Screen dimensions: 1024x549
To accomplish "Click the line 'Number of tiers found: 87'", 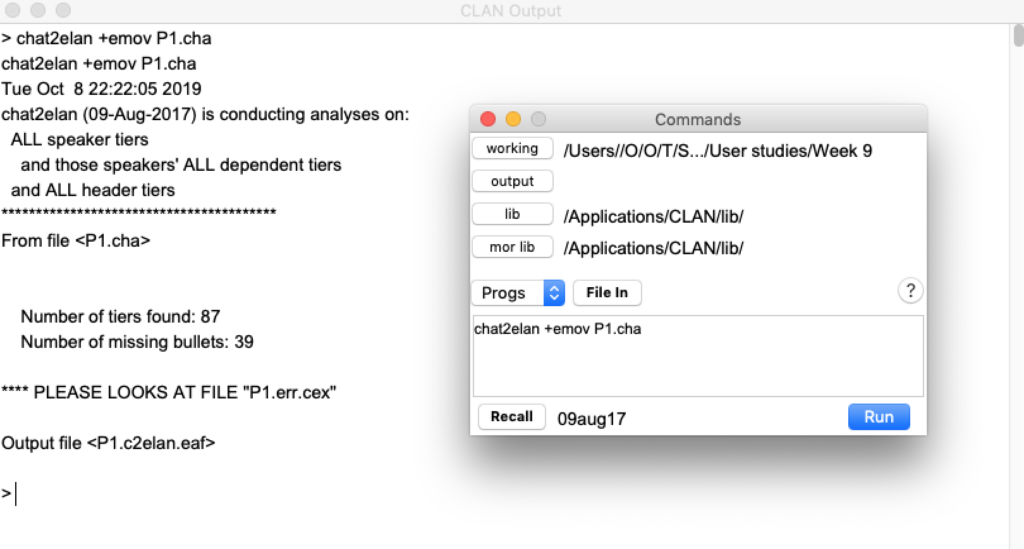I will click(121, 317).
